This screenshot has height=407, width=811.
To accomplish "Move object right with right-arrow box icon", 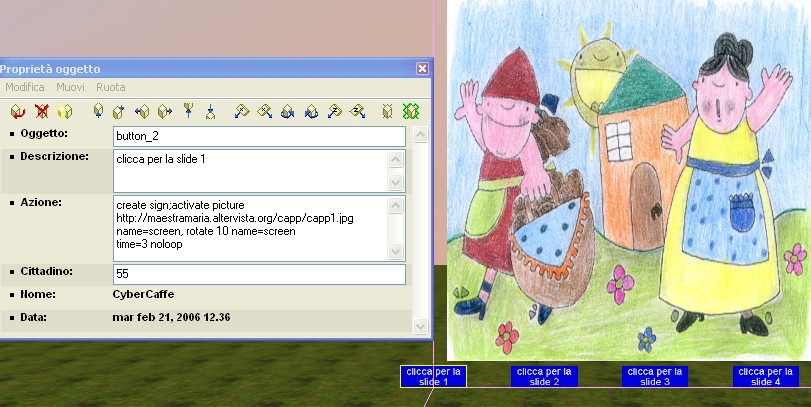I will [x=165, y=111].
